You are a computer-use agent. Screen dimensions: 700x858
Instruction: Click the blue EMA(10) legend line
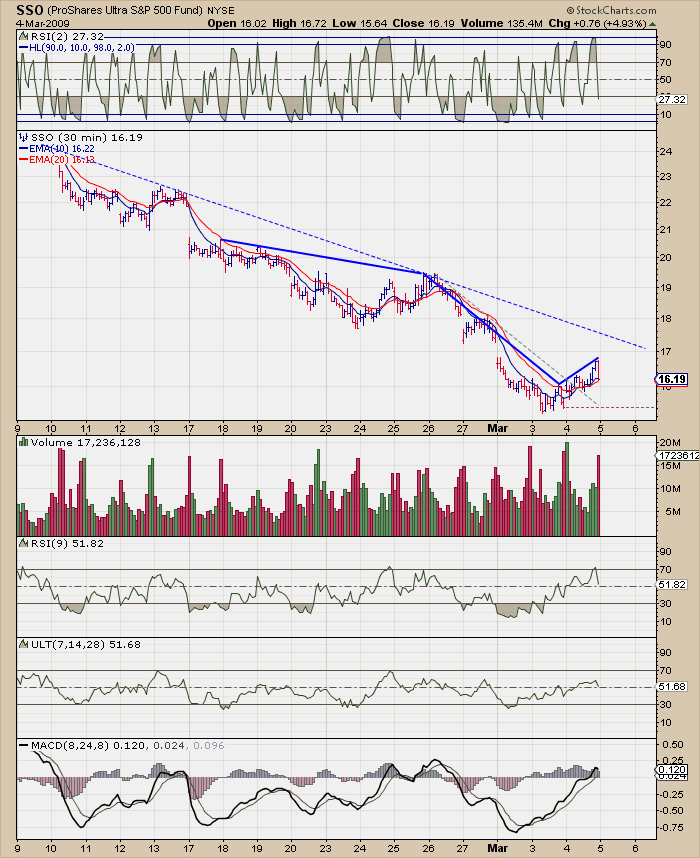click(24, 148)
